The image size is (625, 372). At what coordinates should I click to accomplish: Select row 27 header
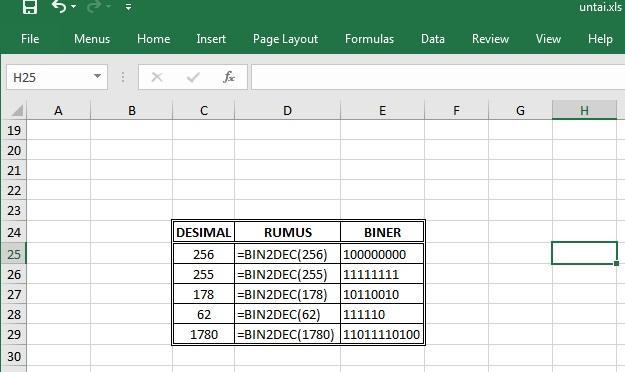[14, 294]
